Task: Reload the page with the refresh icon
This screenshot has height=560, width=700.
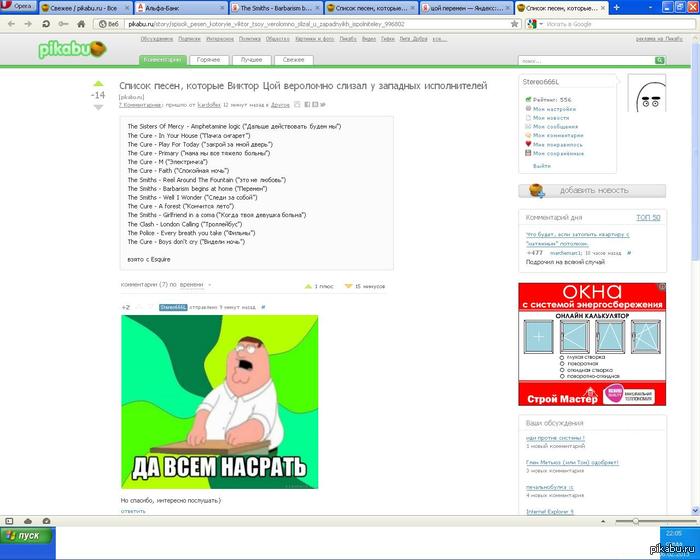Action: coord(46,24)
